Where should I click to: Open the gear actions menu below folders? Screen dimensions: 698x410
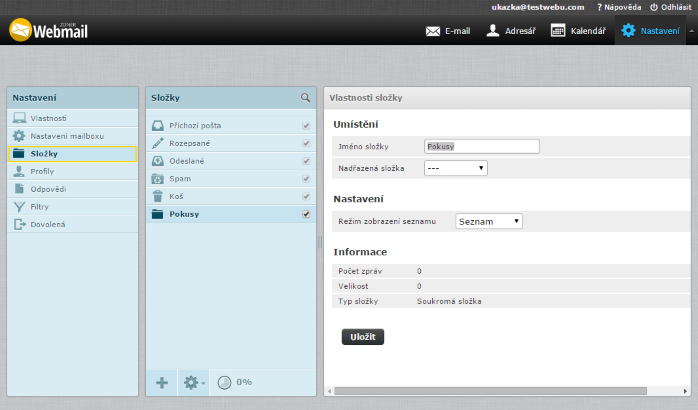tap(193, 382)
